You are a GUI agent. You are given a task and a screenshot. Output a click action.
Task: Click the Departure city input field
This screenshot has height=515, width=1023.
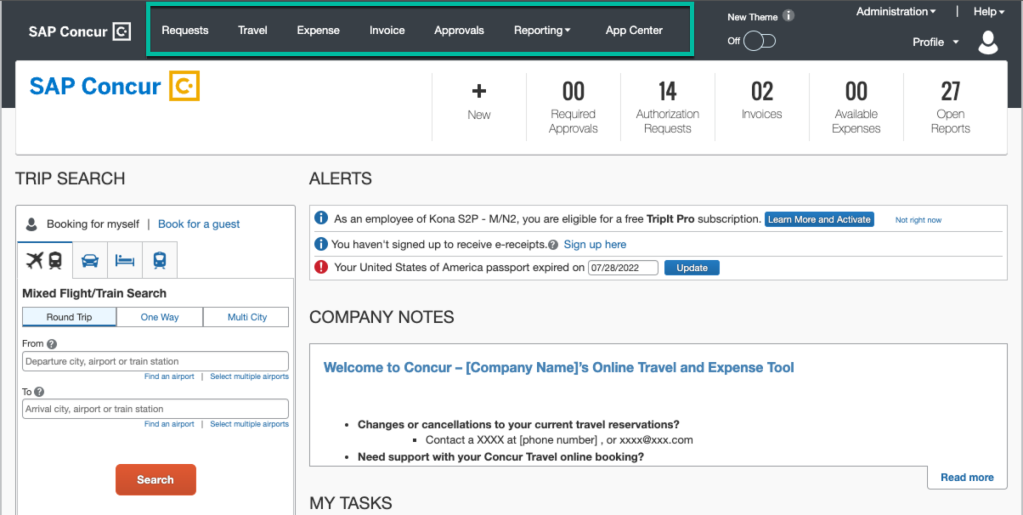tap(155, 361)
